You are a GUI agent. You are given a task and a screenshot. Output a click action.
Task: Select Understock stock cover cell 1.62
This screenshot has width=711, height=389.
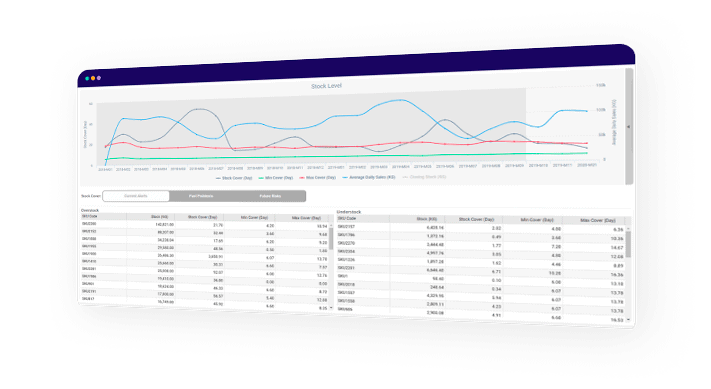497,263
